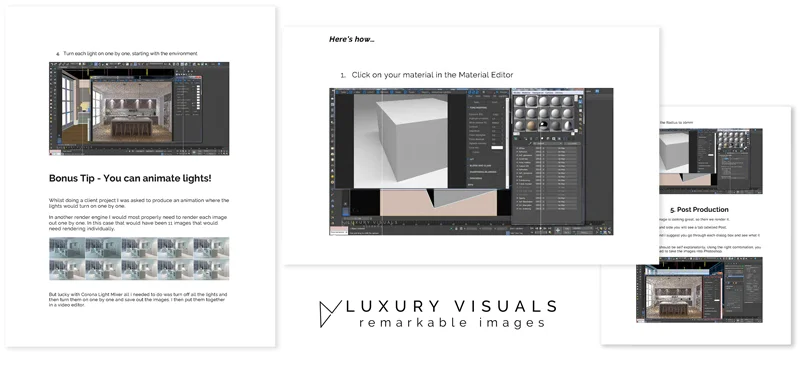Viewport: 800px width, 374px height.
Task: Select the half-white half-dark material sample sphere
Action: [568, 126]
